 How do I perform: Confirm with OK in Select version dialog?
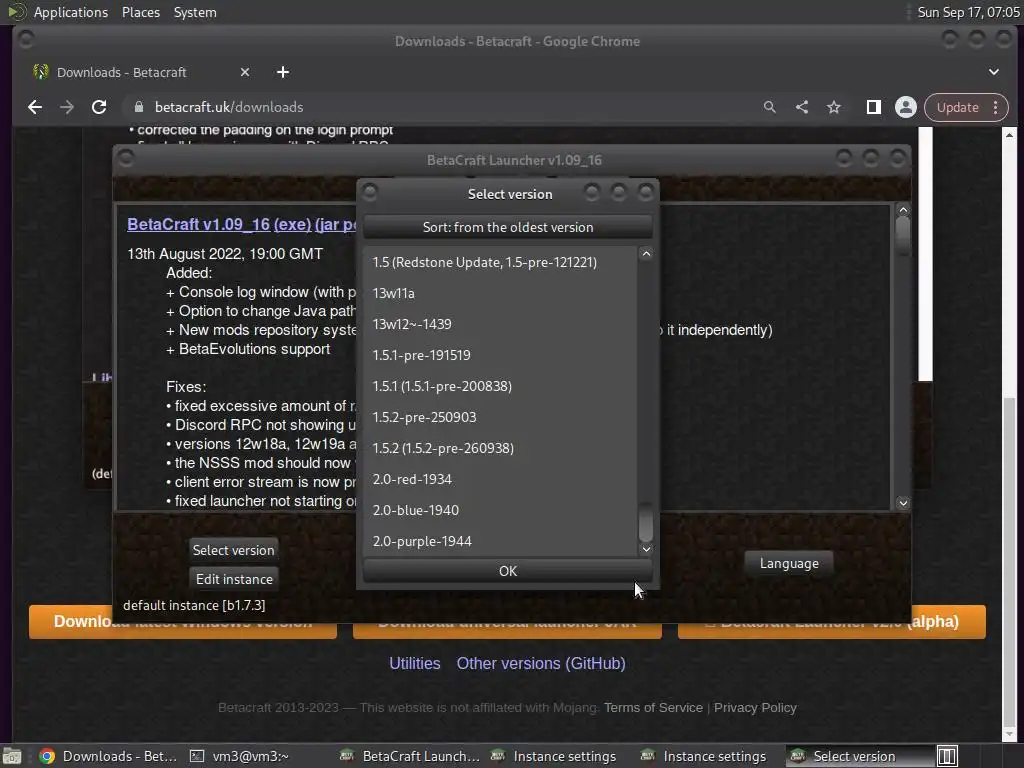click(x=507, y=571)
